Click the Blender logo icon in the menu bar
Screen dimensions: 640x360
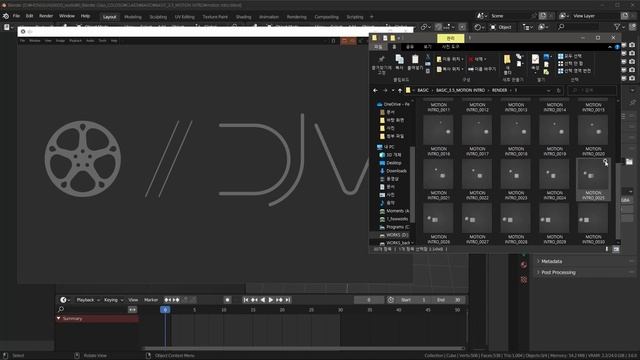6,16
